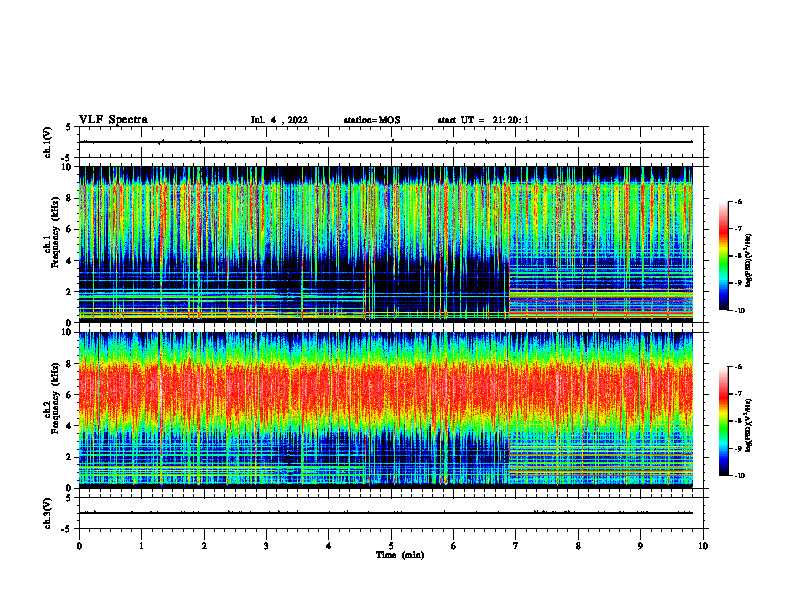Click the "-5" tick on ch.3(V) axis

pos(67,529)
